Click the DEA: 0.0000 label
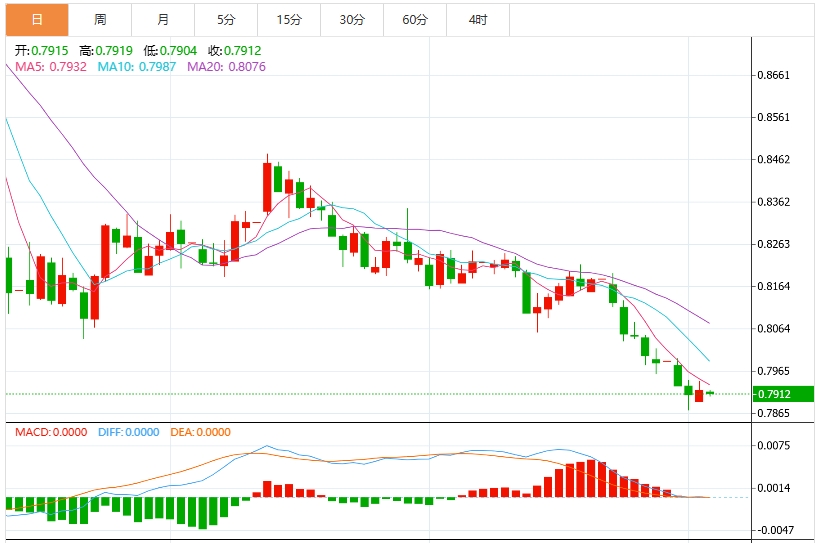822x543 pixels. click(200, 432)
